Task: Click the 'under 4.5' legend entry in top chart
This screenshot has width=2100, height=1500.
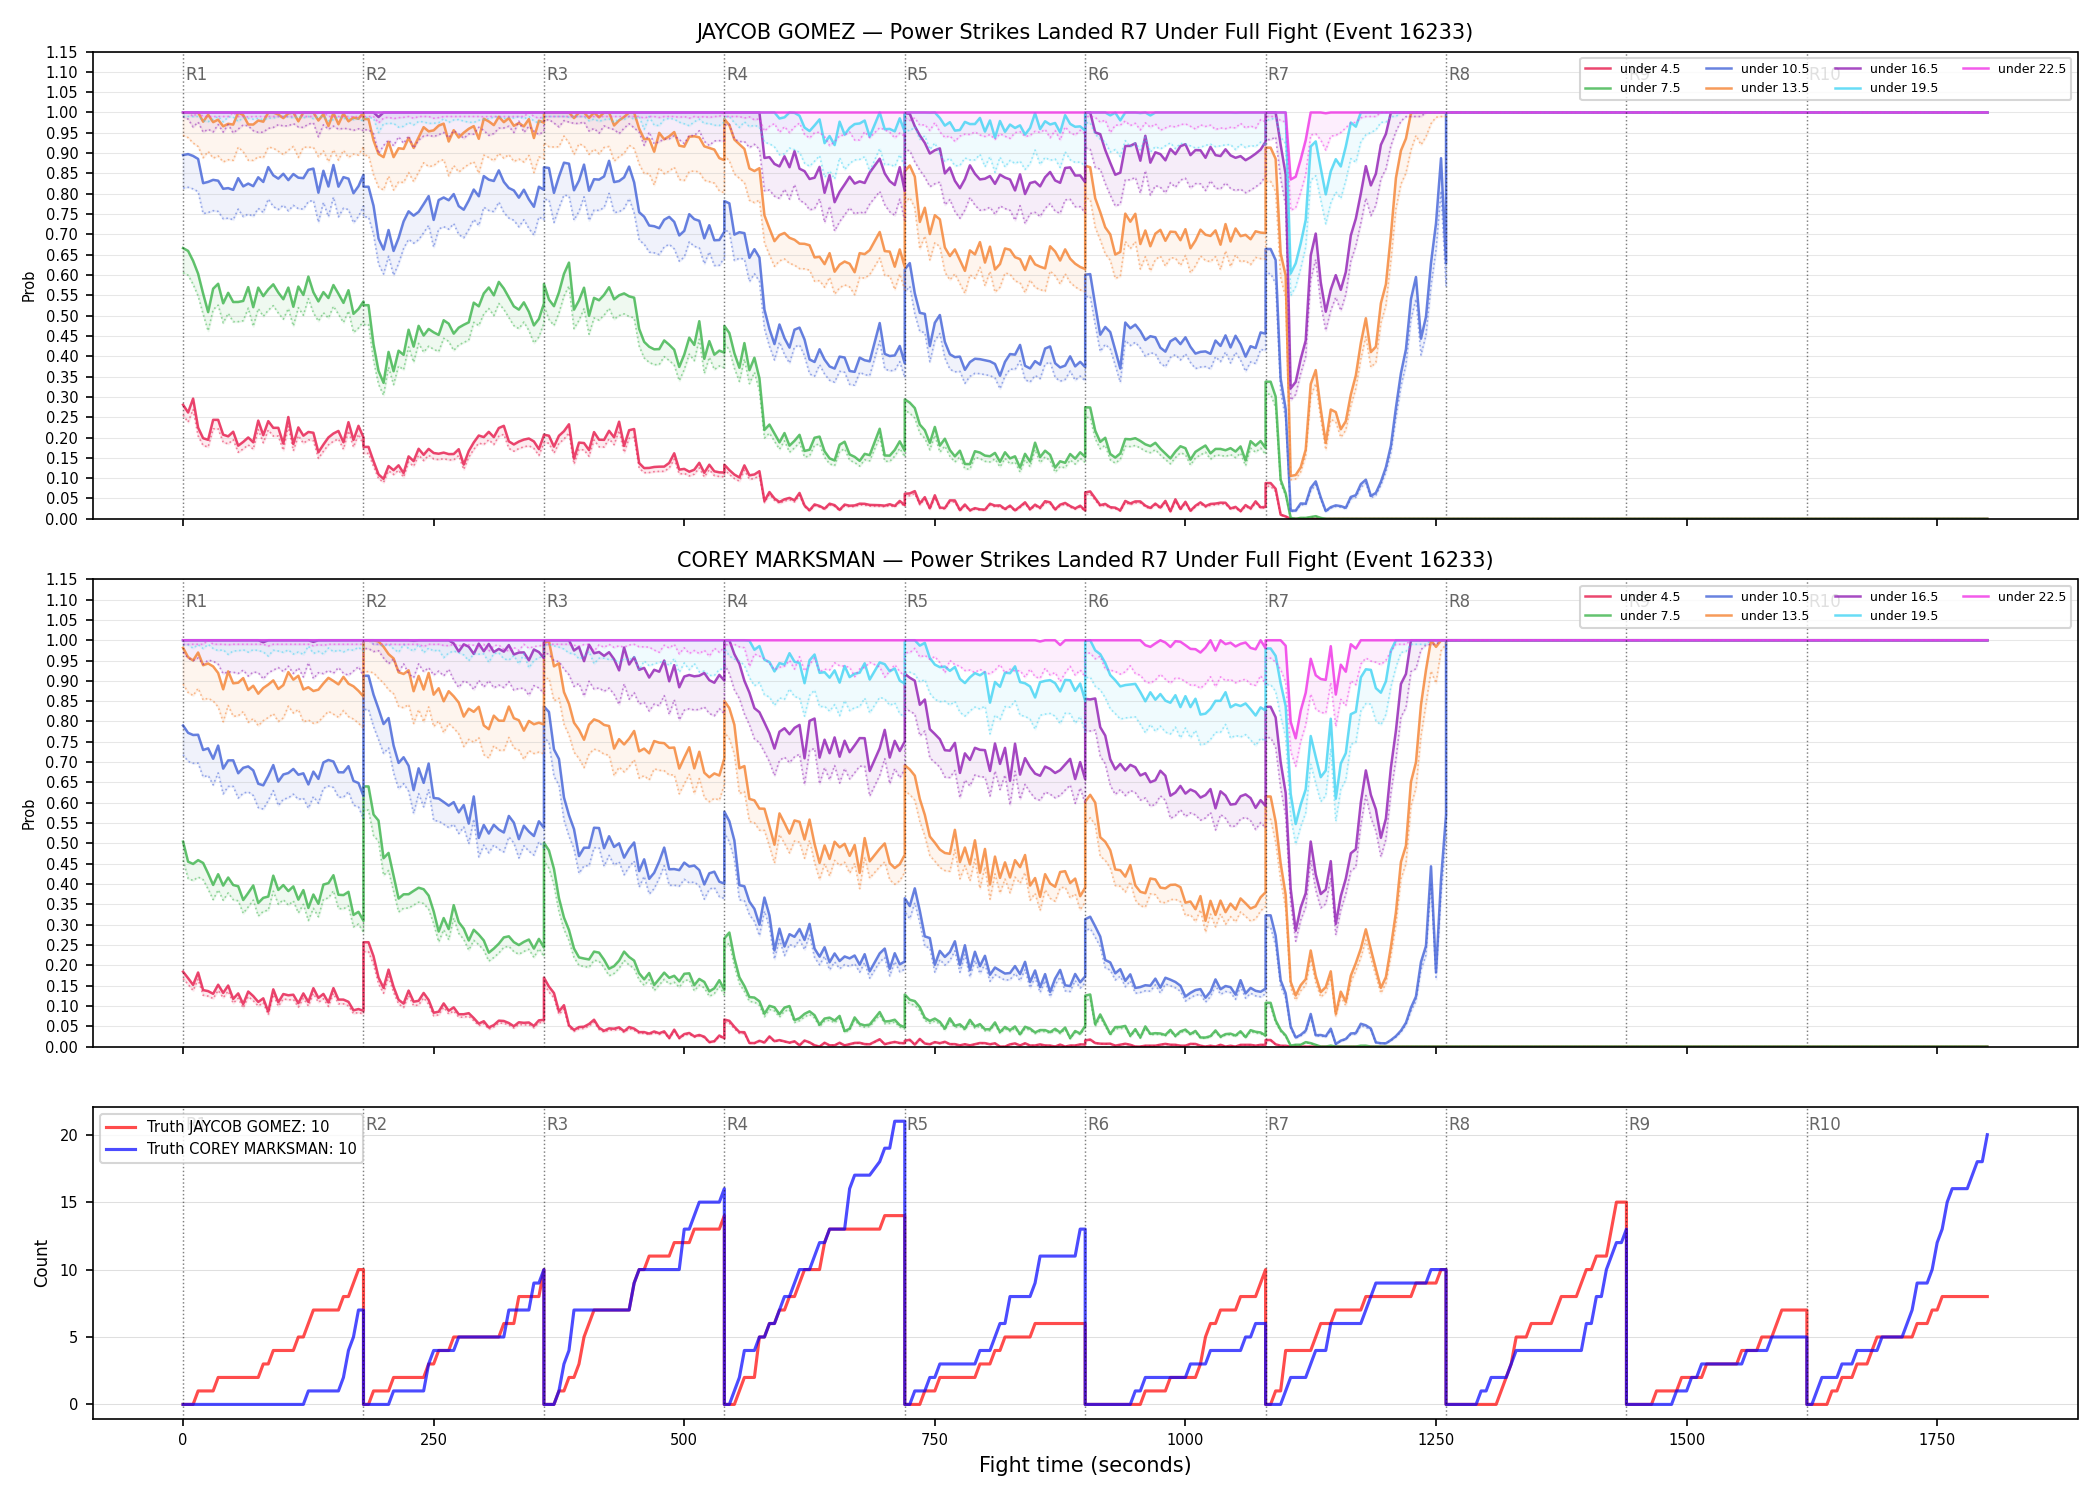Action: (1632, 69)
